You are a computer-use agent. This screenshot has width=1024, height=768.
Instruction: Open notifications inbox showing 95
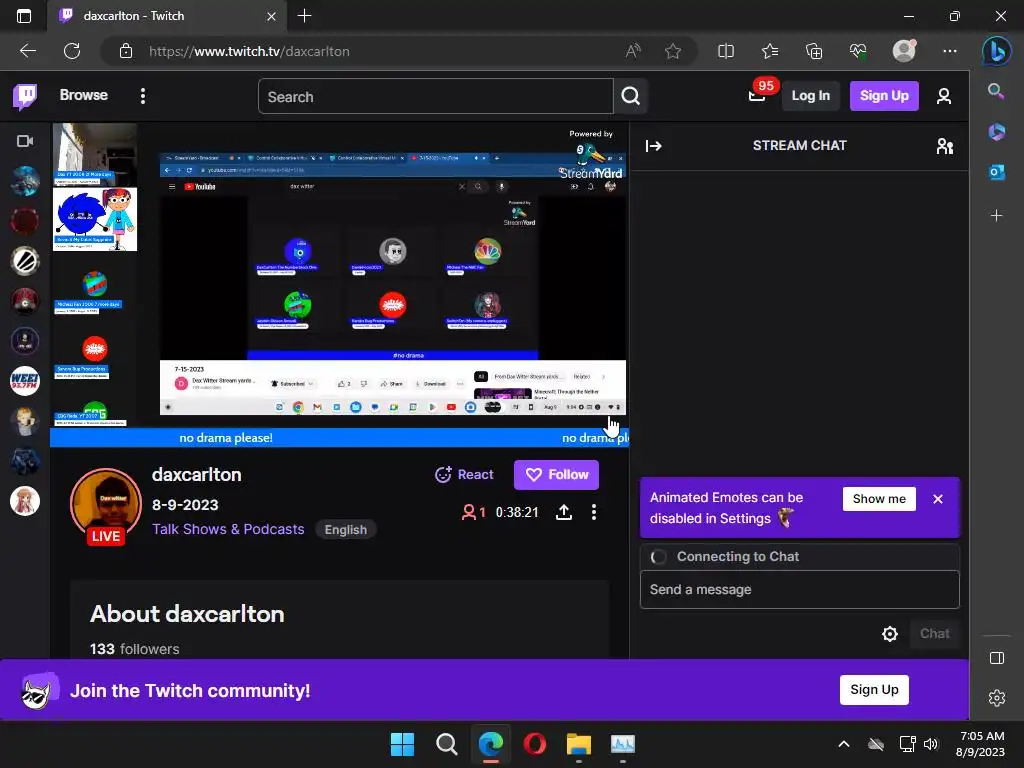tap(758, 95)
